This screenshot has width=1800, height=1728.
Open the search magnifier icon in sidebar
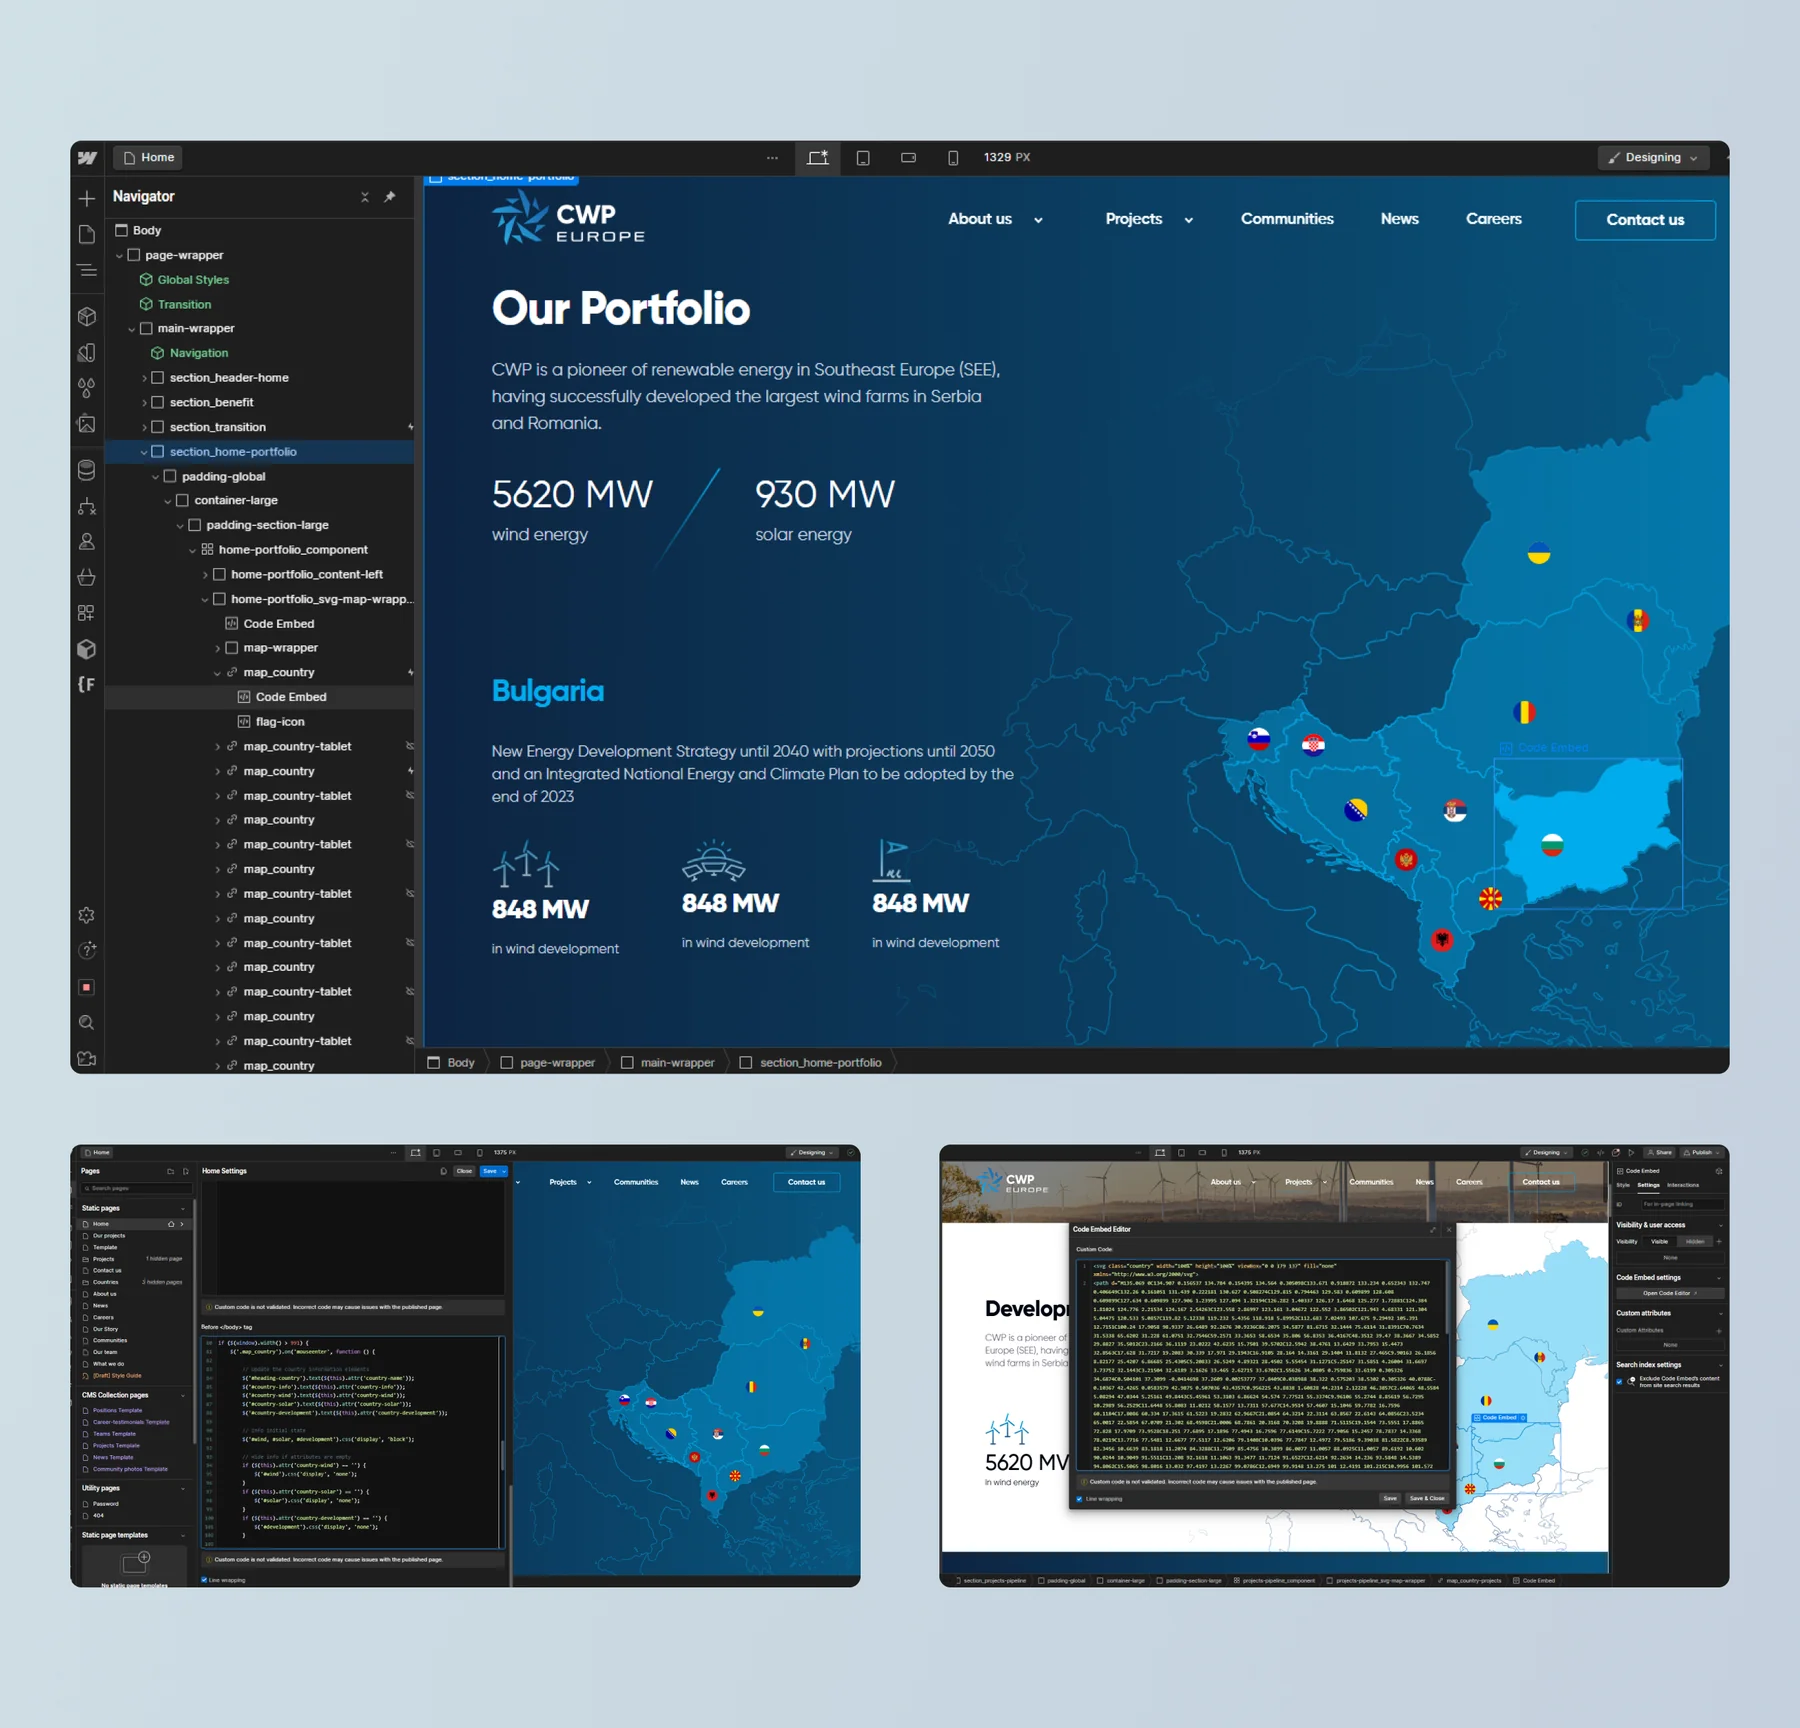click(x=87, y=1022)
